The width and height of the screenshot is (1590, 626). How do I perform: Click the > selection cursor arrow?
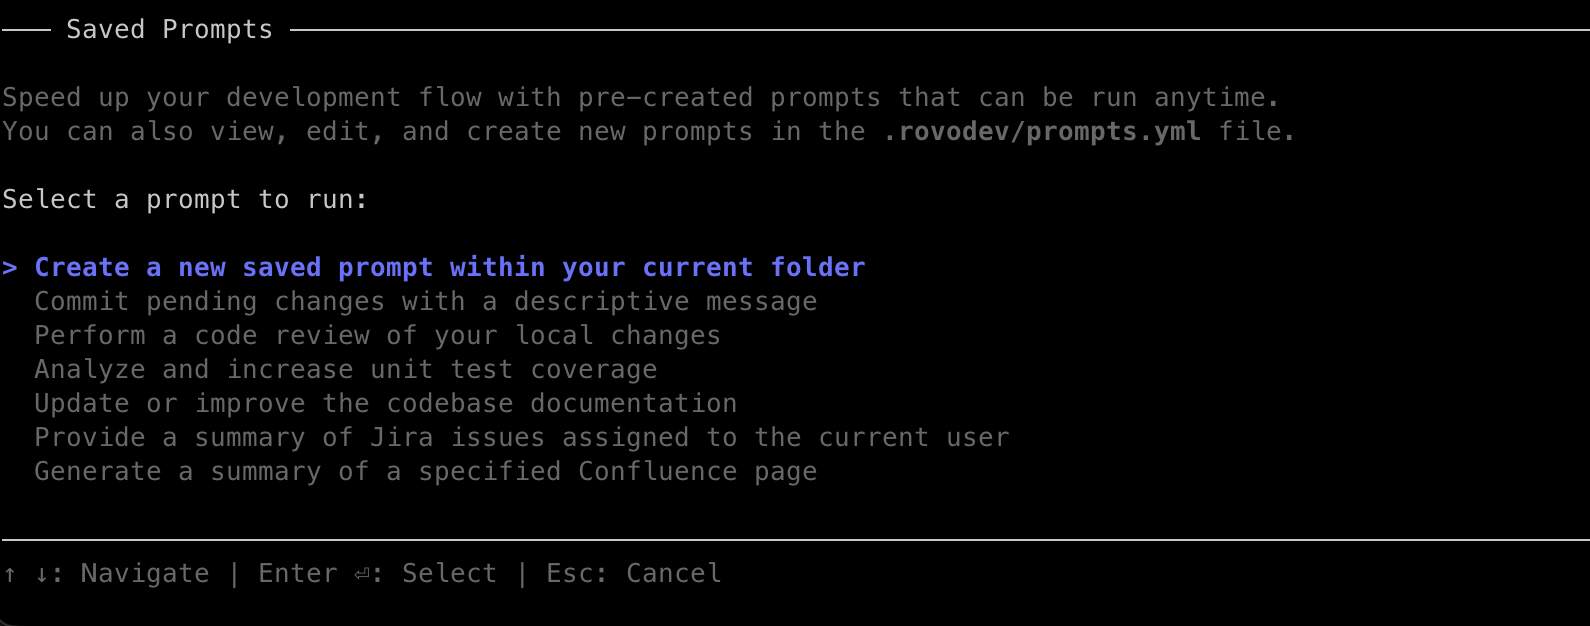click(x=10, y=268)
